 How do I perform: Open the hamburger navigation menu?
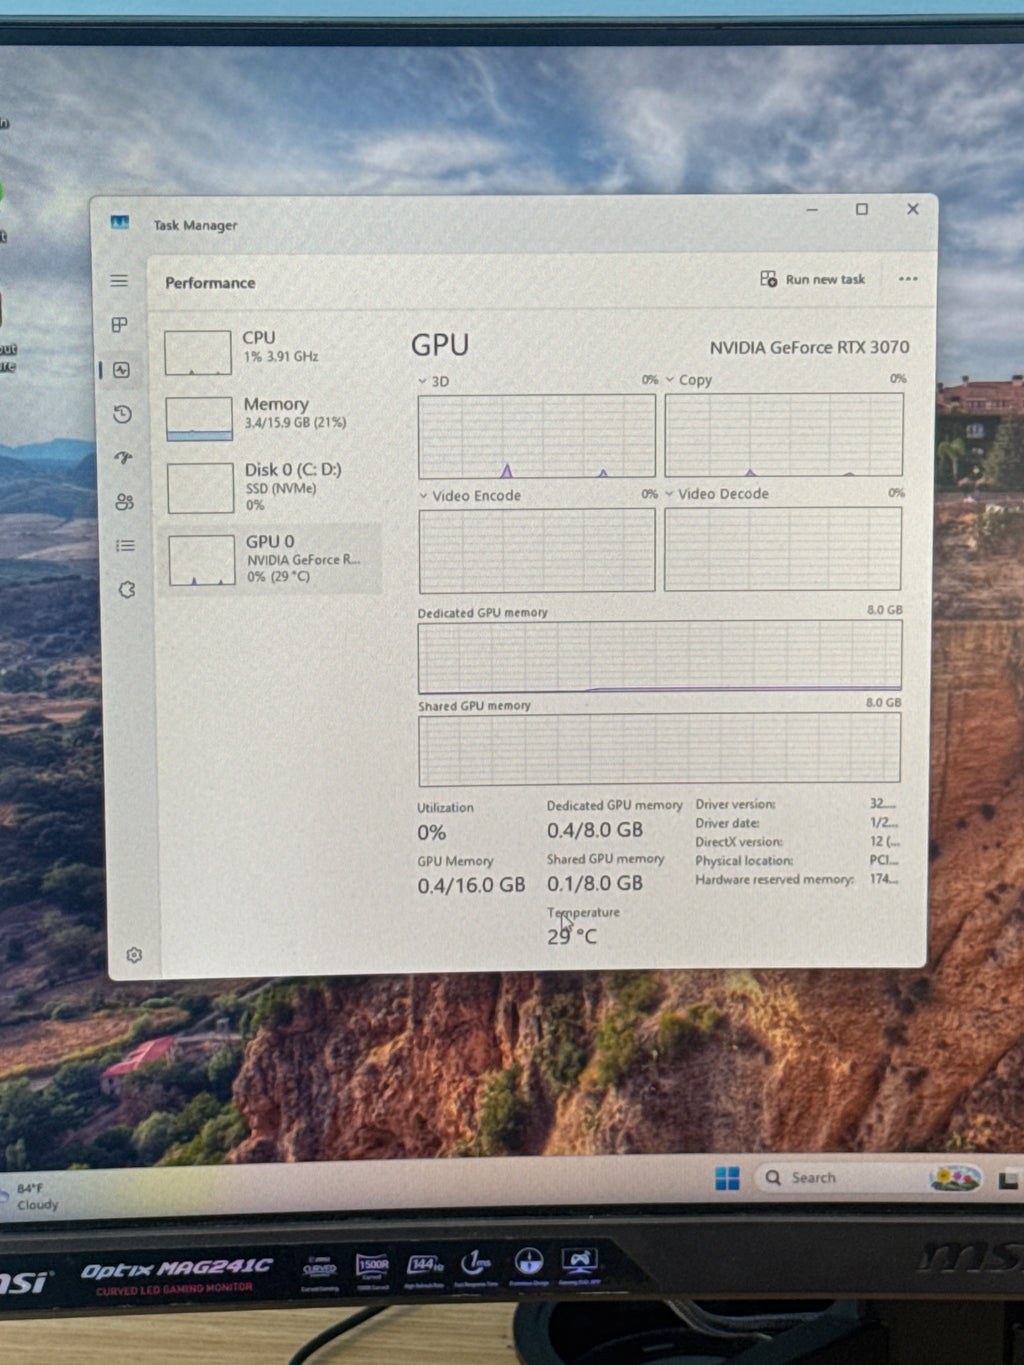pos(119,281)
